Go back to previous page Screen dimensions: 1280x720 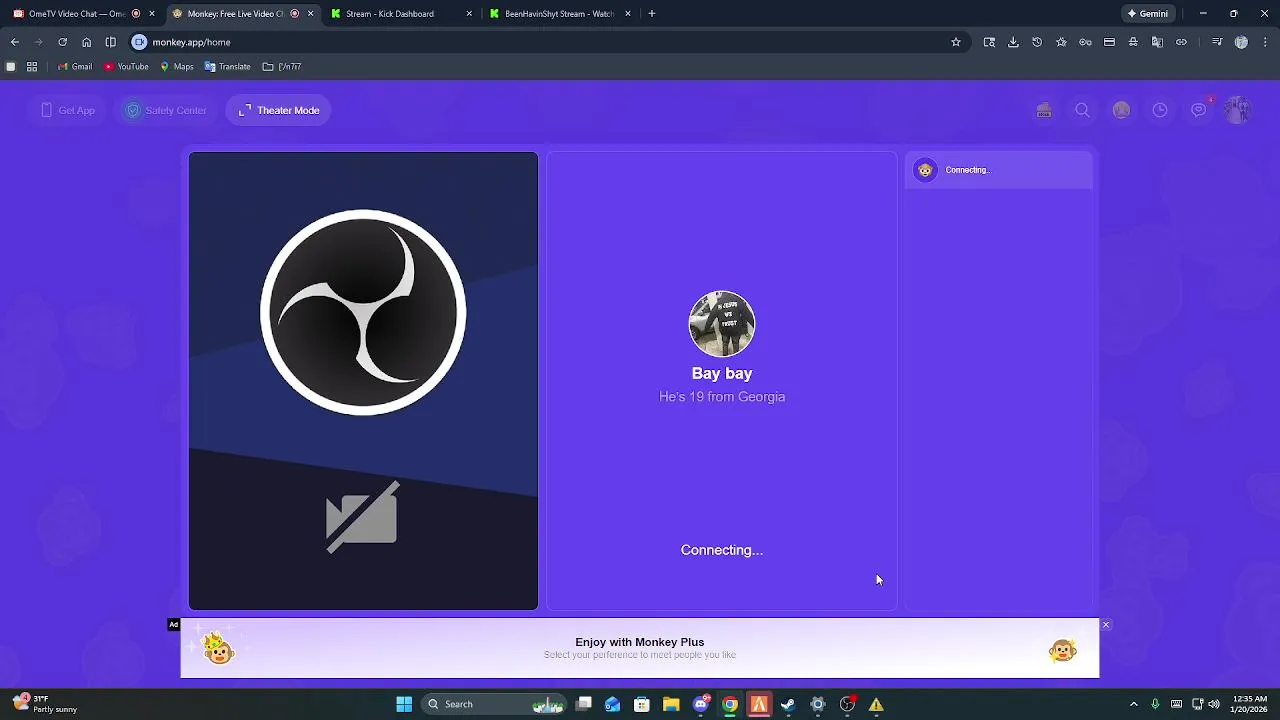click(x=15, y=42)
